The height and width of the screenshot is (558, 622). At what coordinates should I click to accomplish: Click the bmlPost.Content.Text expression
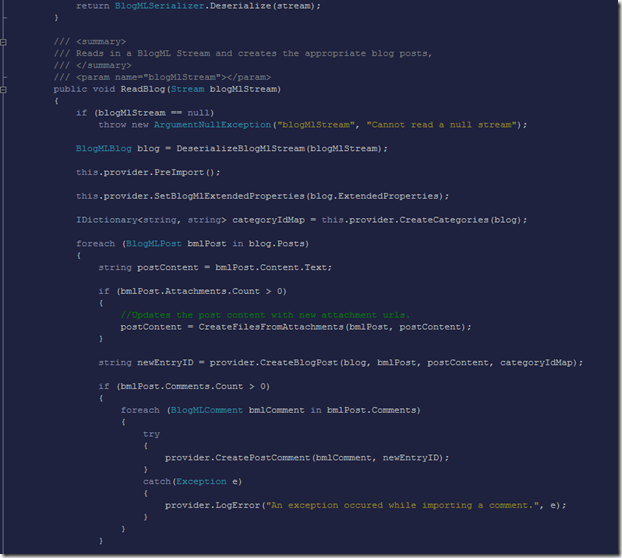(271, 268)
